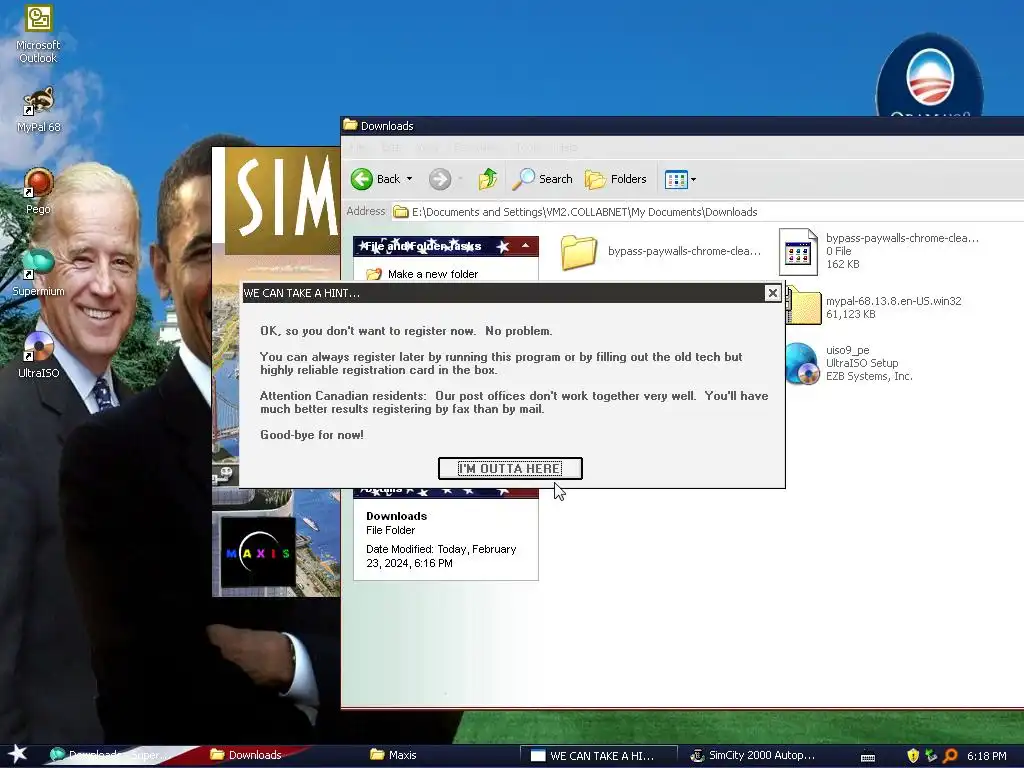Click the 6:18 PM taskbar clock
1024x768 pixels.
click(x=987, y=756)
